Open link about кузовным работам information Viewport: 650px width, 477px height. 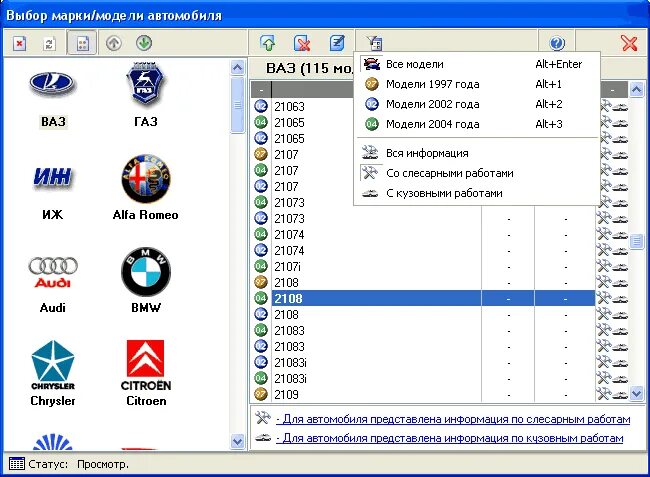coord(450,438)
